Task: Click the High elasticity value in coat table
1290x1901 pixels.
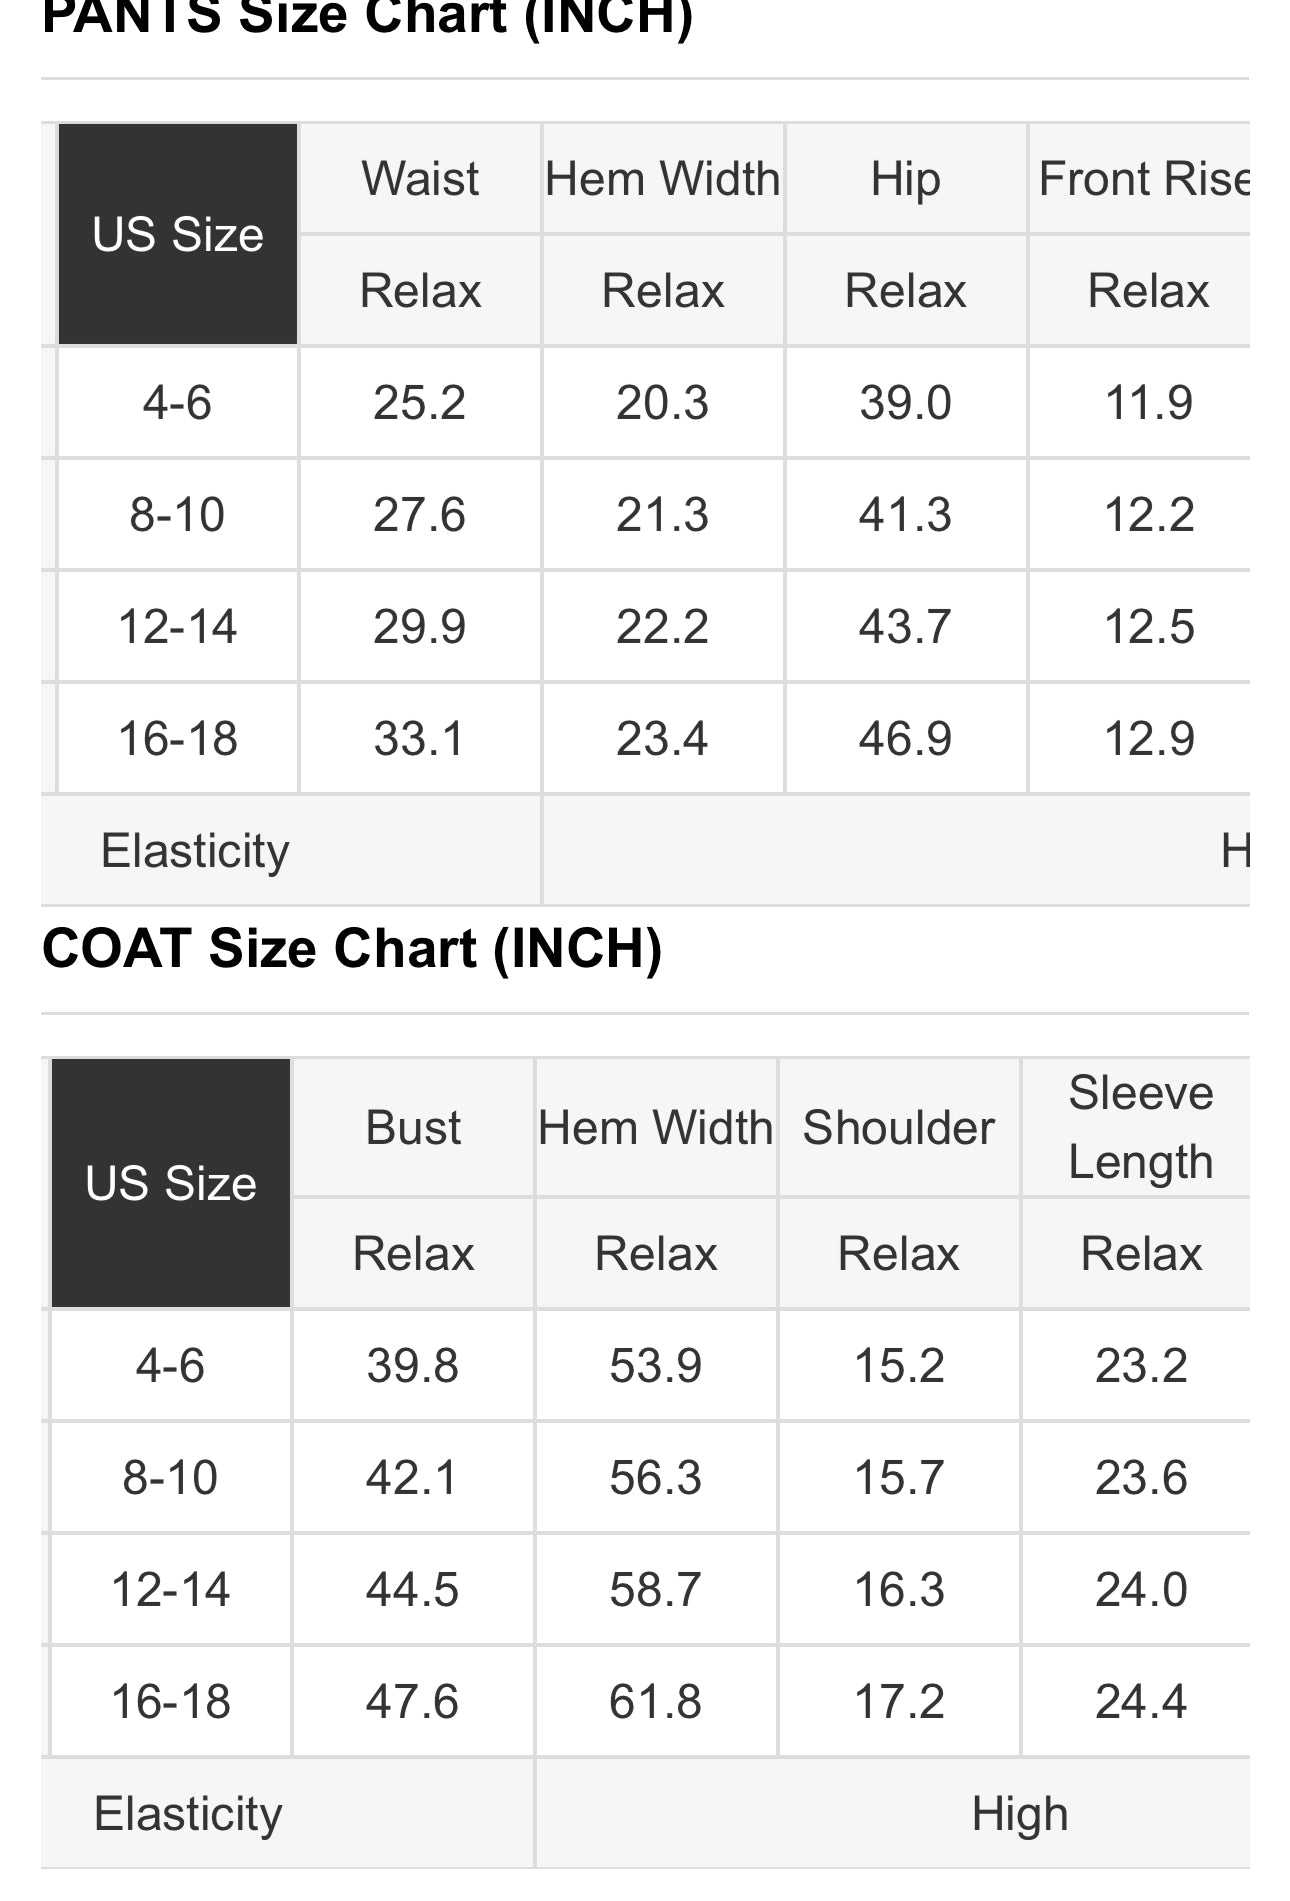Action: click(1019, 1813)
